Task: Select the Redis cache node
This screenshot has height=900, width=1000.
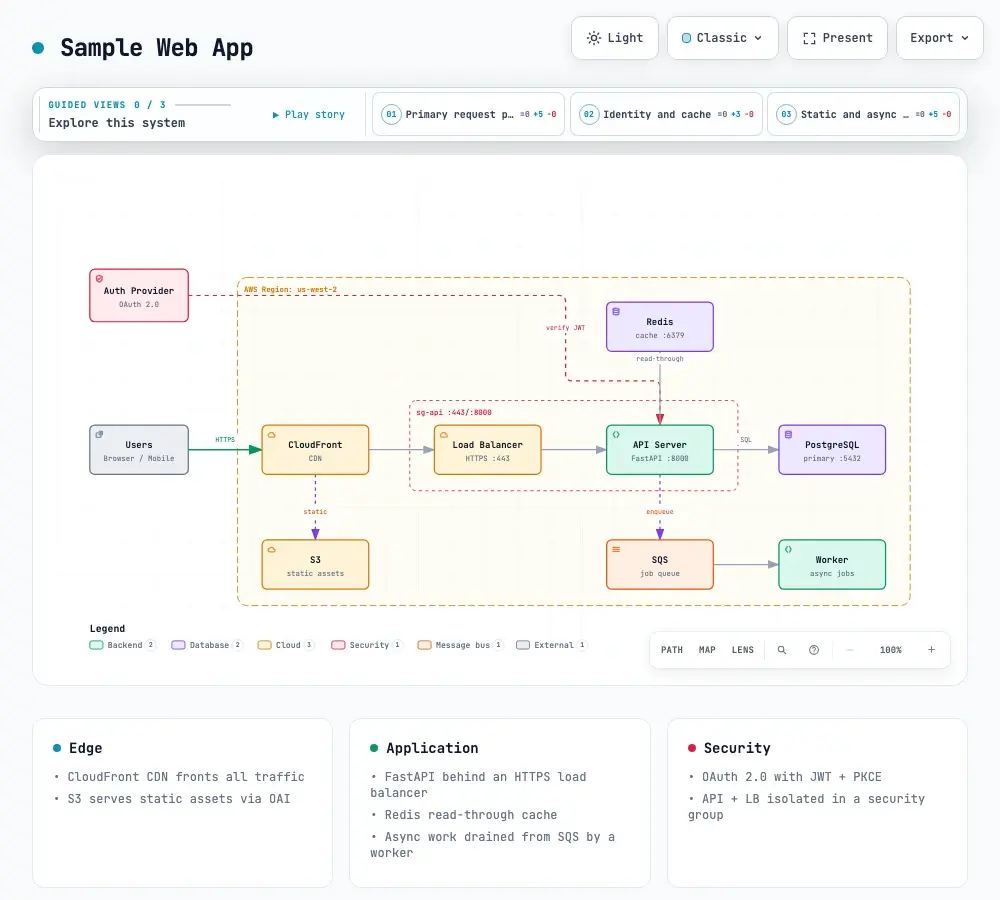Action: tap(659, 327)
